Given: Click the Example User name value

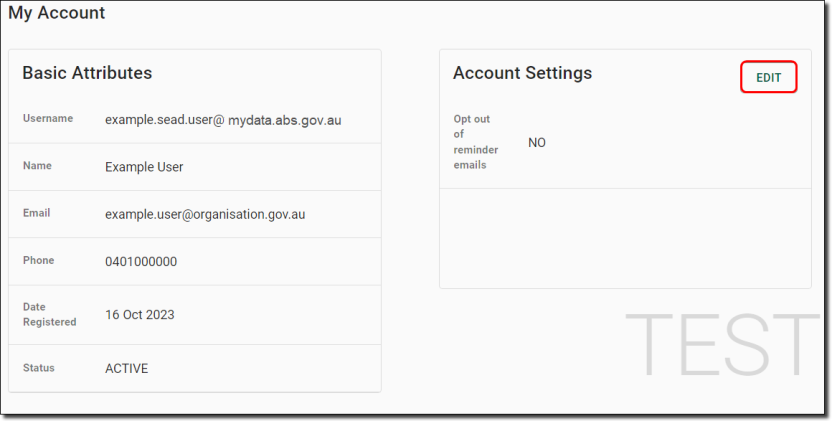Looking at the screenshot, I should (x=144, y=167).
